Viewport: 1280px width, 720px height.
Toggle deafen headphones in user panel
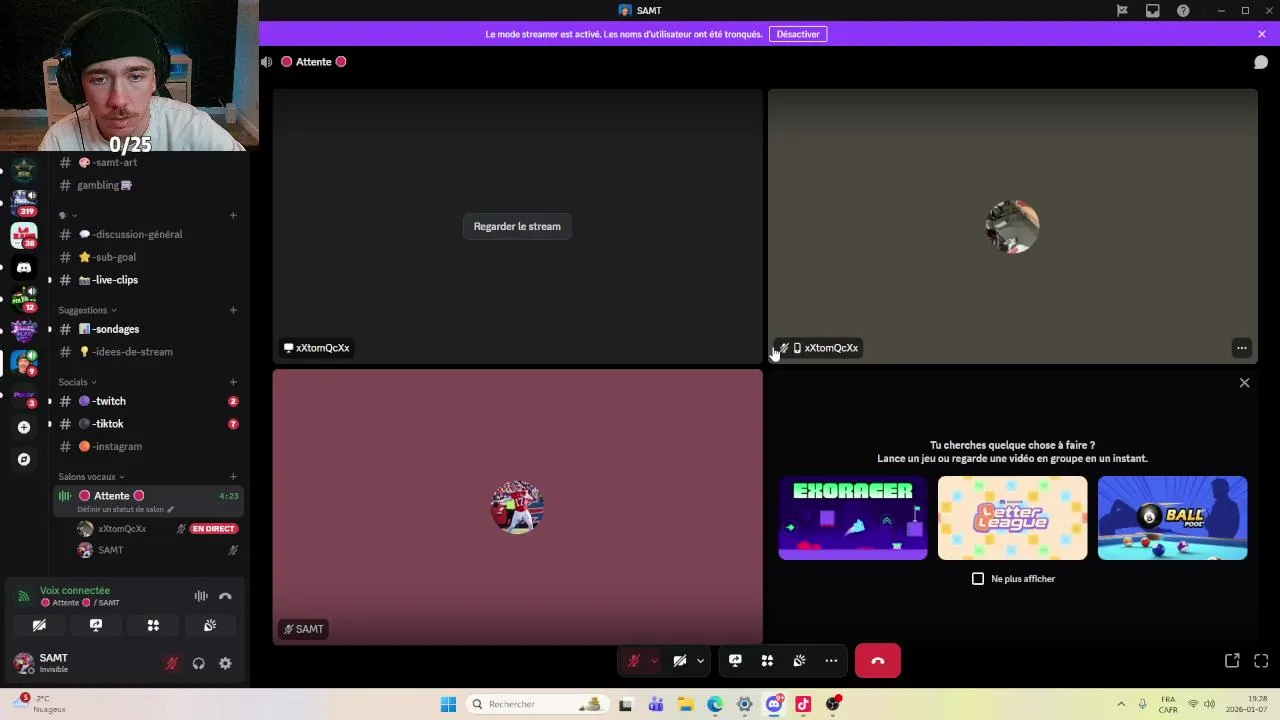(198, 663)
